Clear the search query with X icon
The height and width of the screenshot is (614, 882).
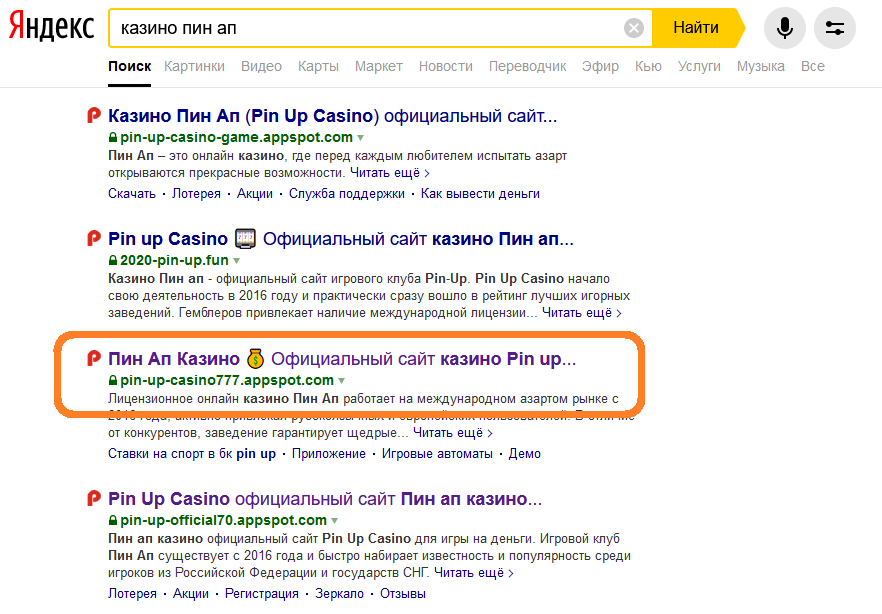click(x=634, y=28)
